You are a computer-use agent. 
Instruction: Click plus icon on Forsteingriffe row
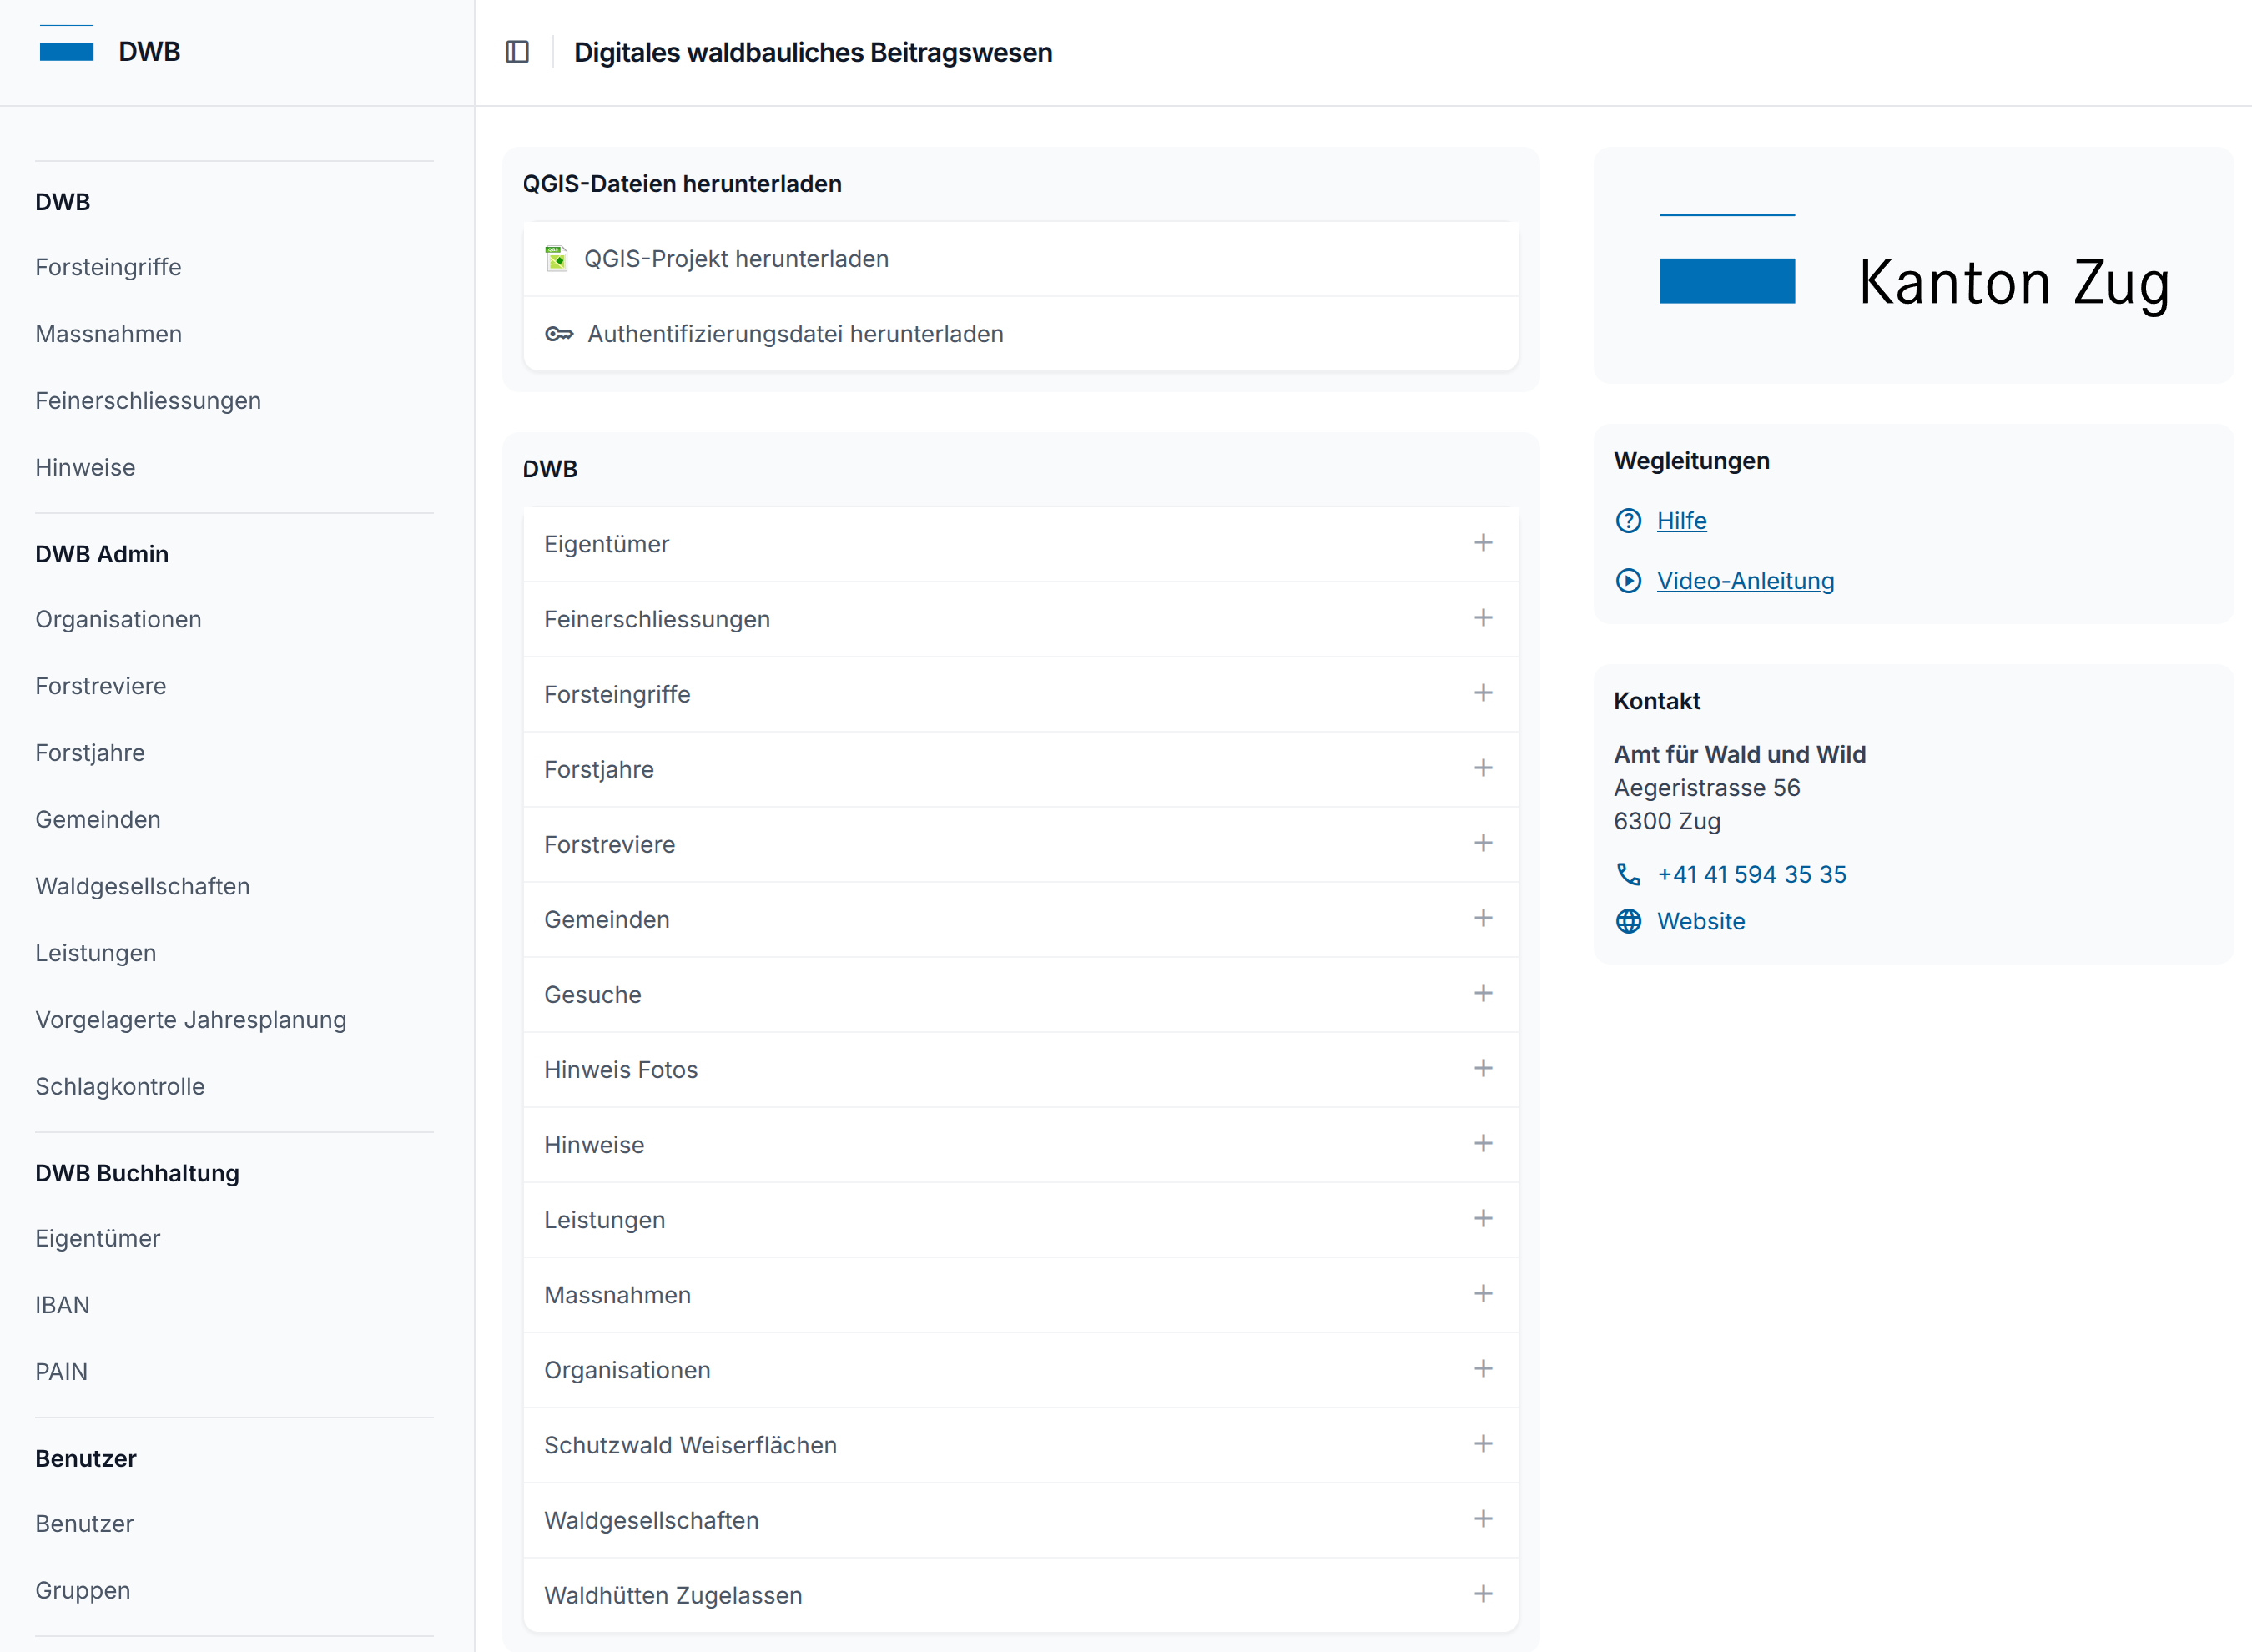click(x=1483, y=693)
